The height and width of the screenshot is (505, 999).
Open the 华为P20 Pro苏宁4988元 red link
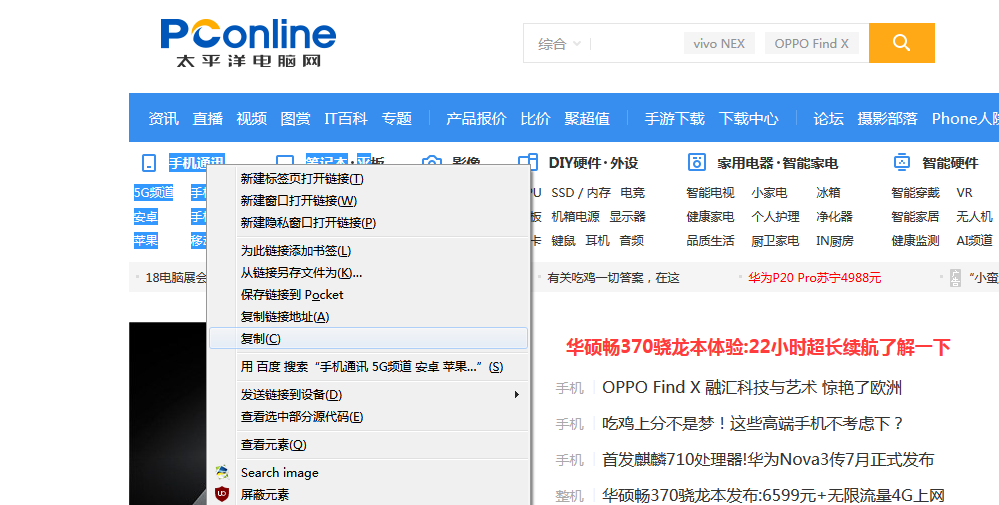815,278
